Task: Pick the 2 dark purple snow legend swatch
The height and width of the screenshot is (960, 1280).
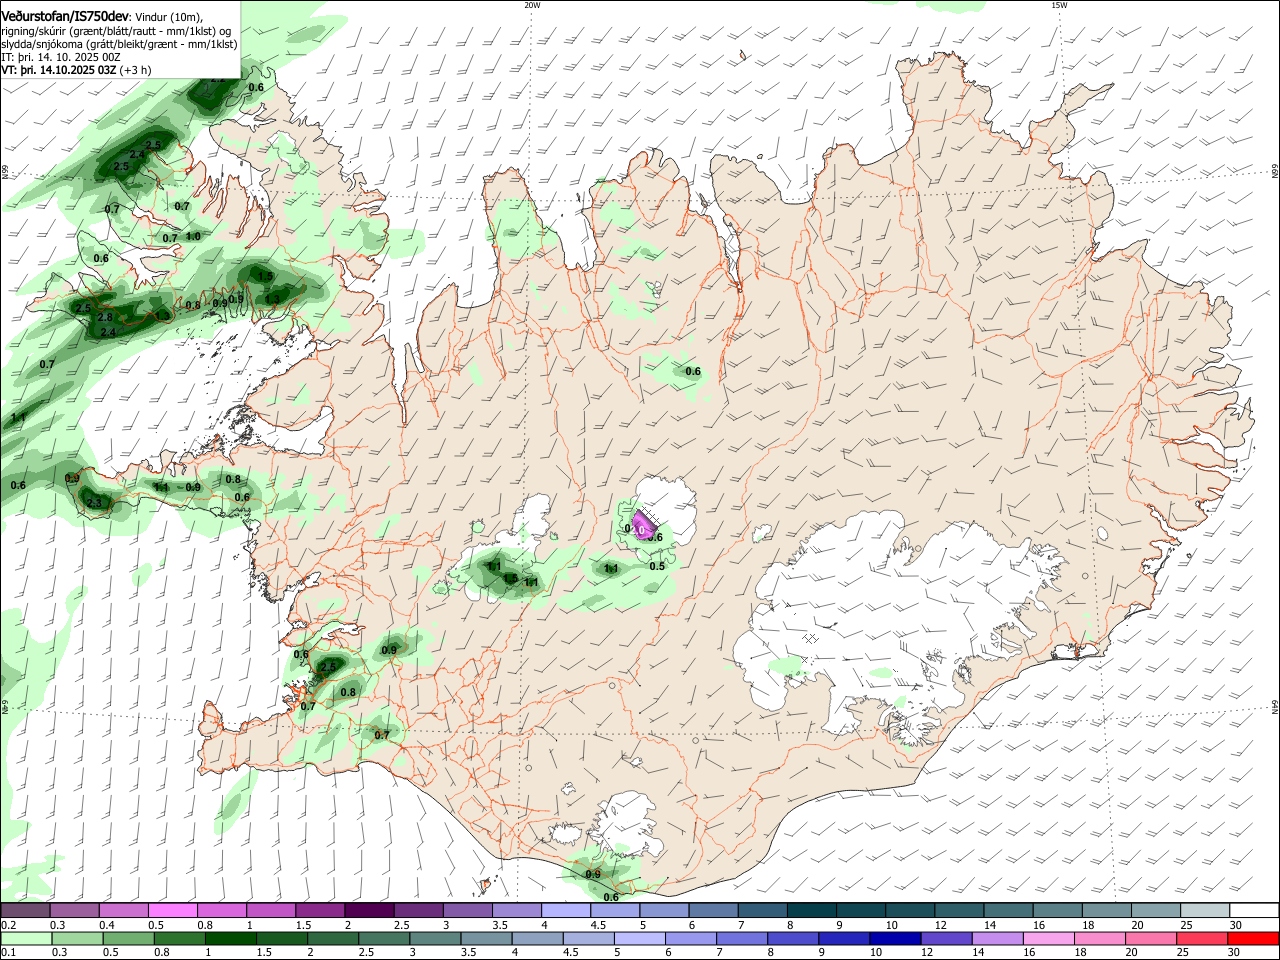Action: click(x=369, y=910)
